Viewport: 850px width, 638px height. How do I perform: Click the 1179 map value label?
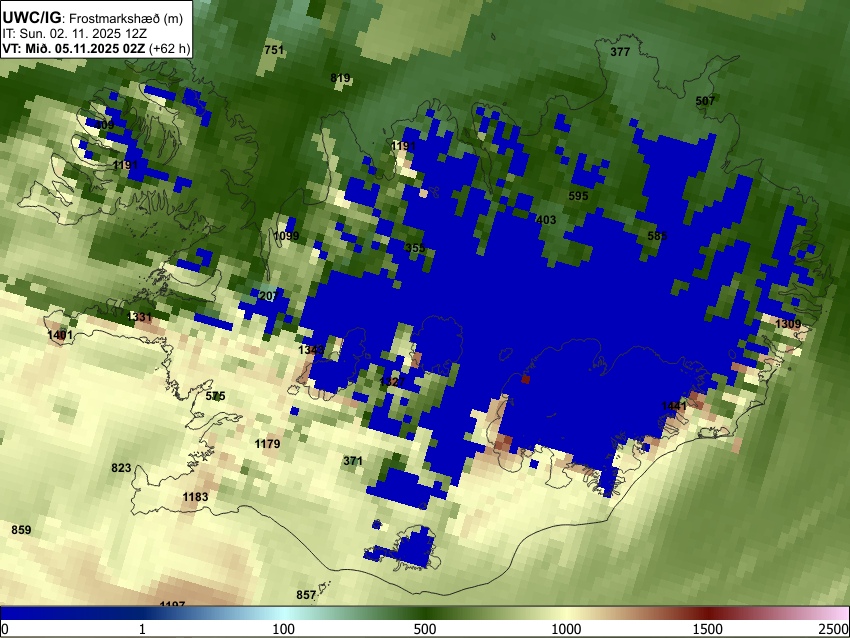click(x=267, y=444)
